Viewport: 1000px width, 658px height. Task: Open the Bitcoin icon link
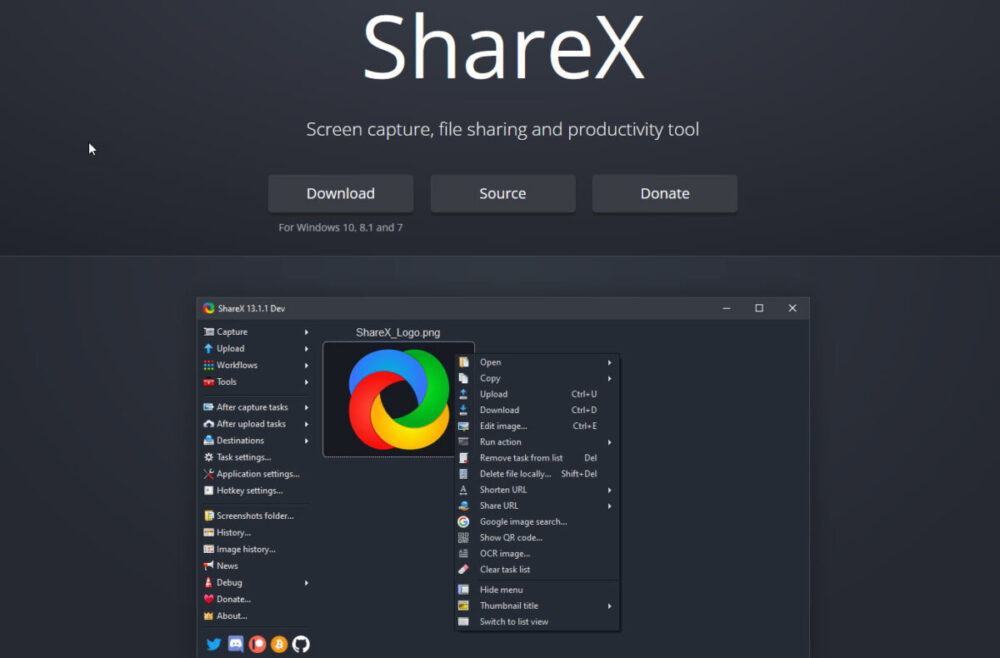click(x=279, y=644)
